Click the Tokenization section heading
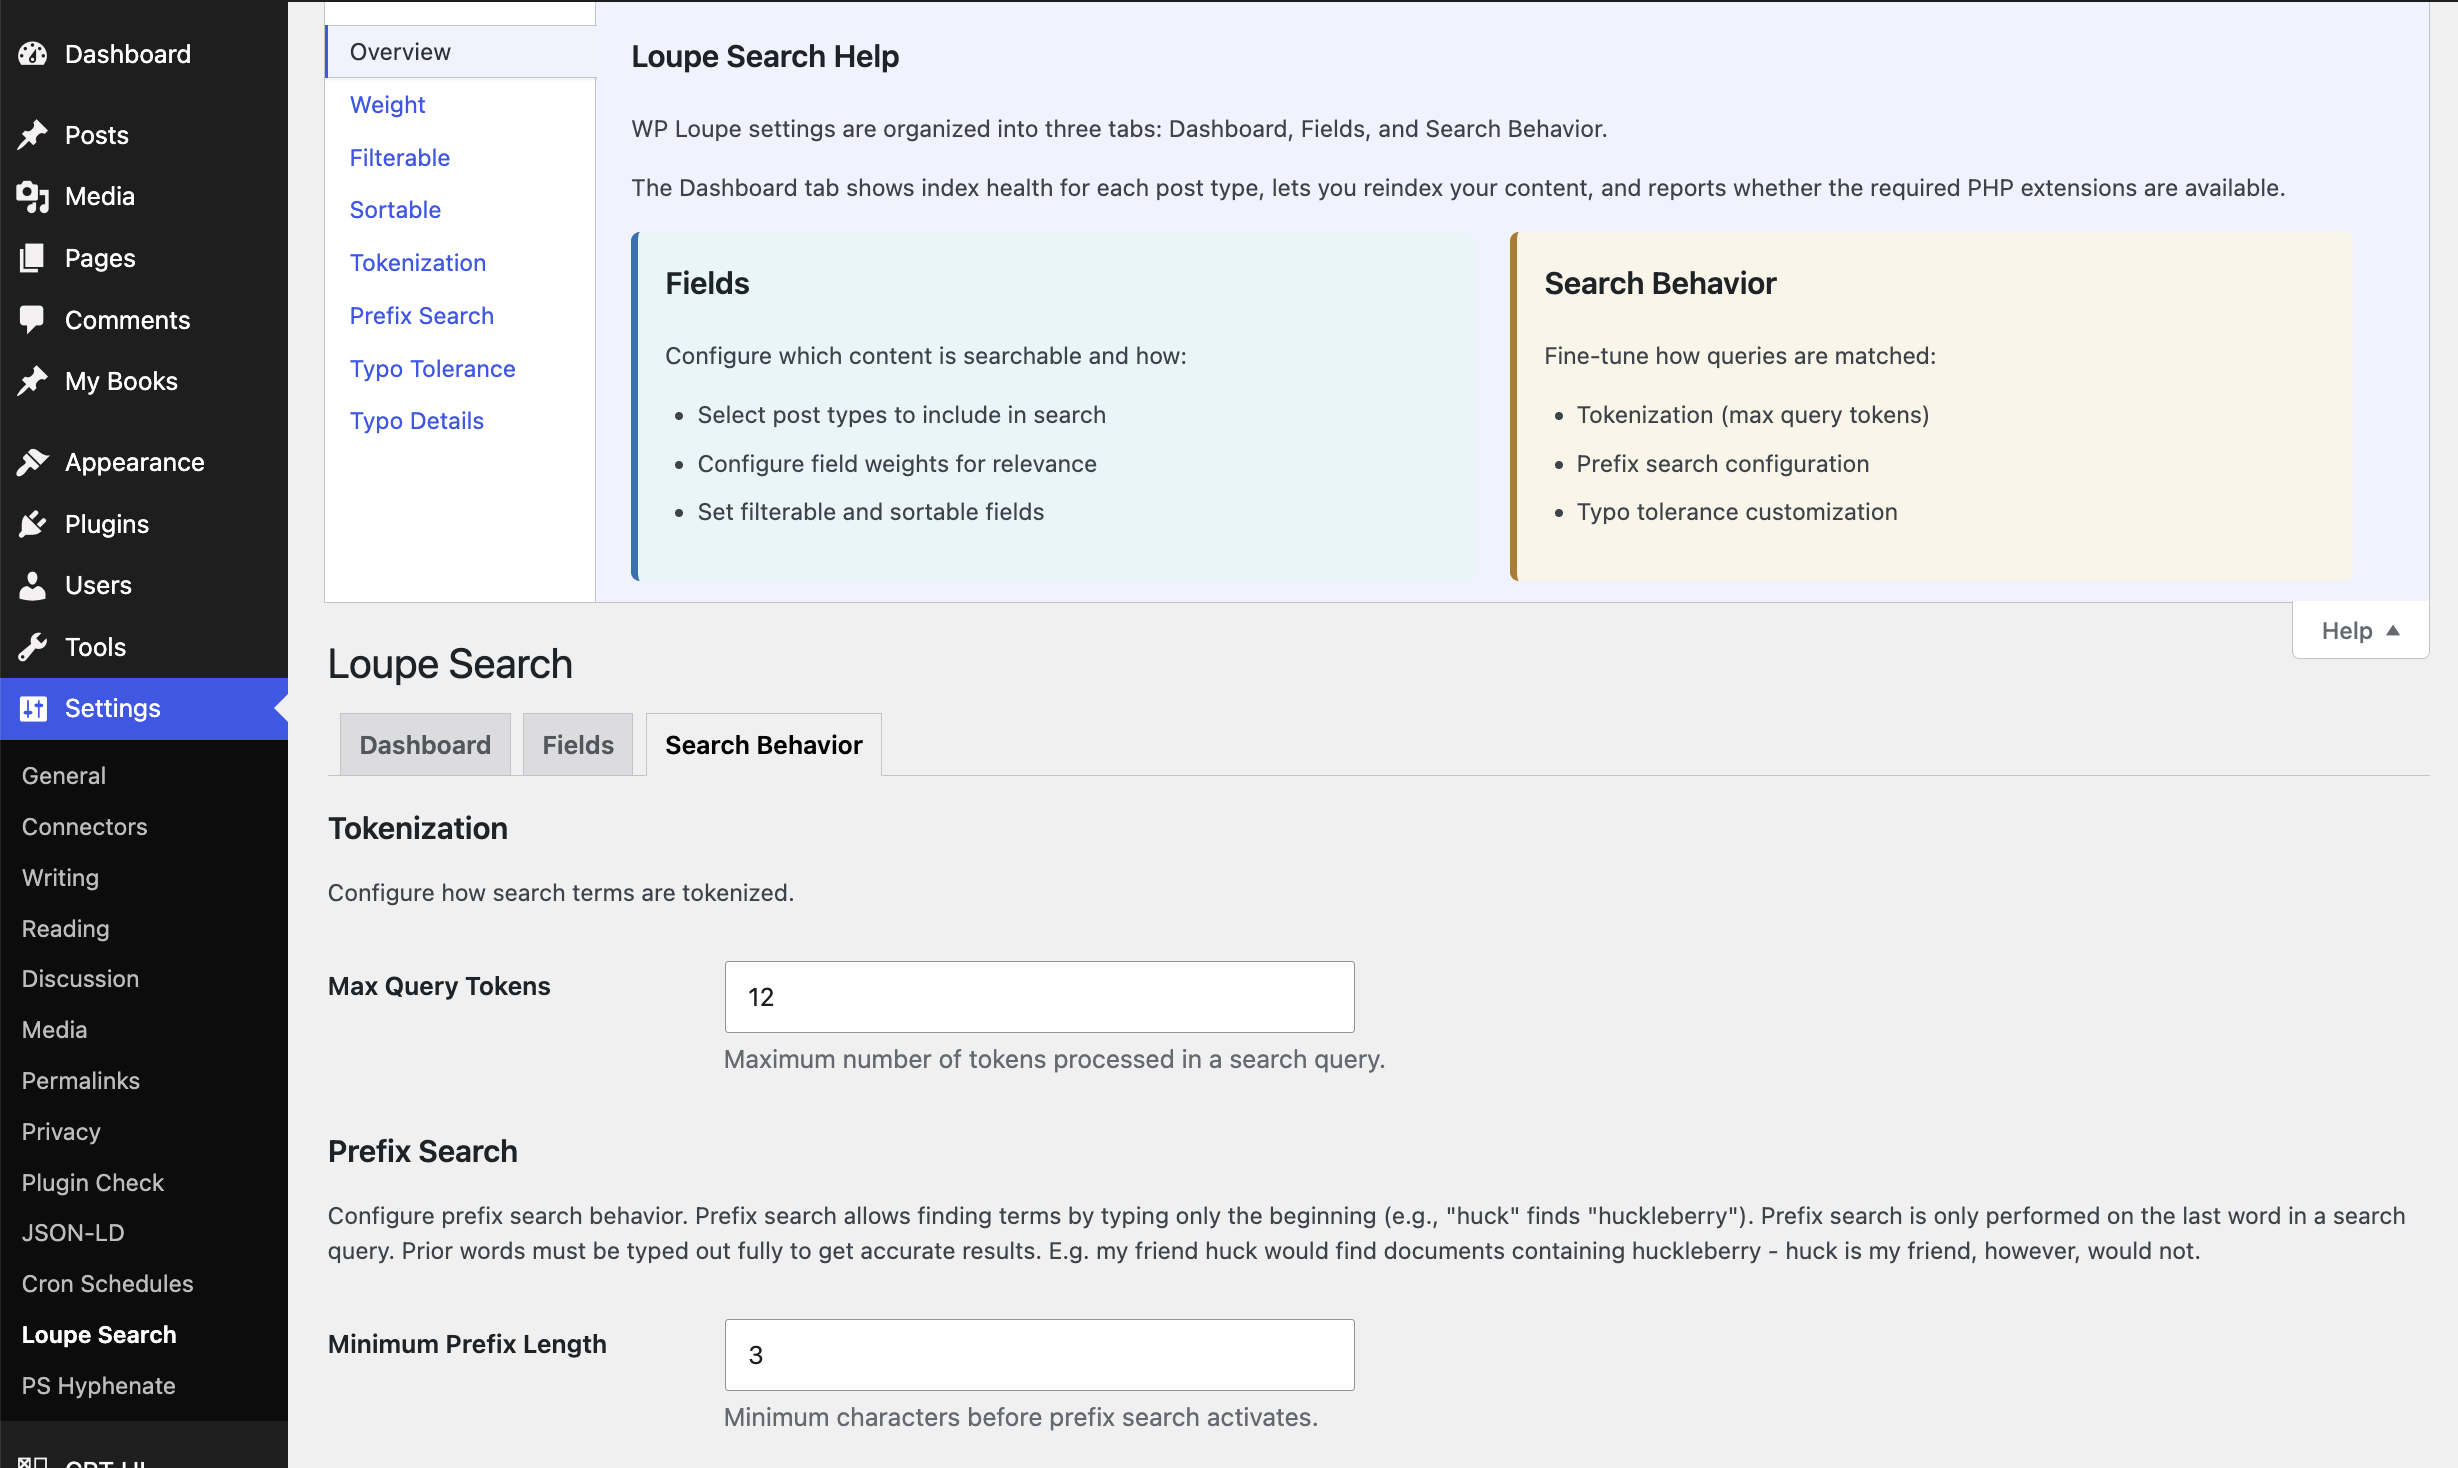Image resolution: width=2458 pixels, height=1468 pixels. (x=418, y=829)
